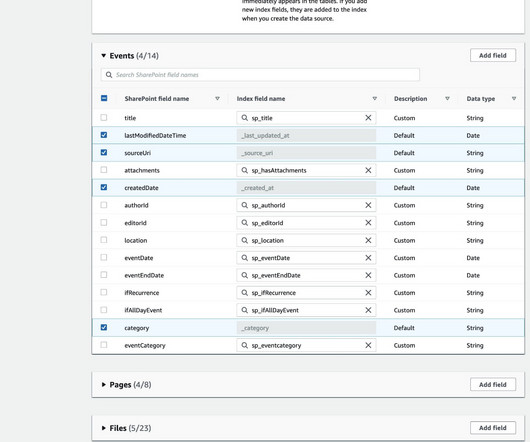Click search icon in sp_eventEndDate field
Viewport: 530px width, 442px height.
pyautogui.click(x=244, y=275)
